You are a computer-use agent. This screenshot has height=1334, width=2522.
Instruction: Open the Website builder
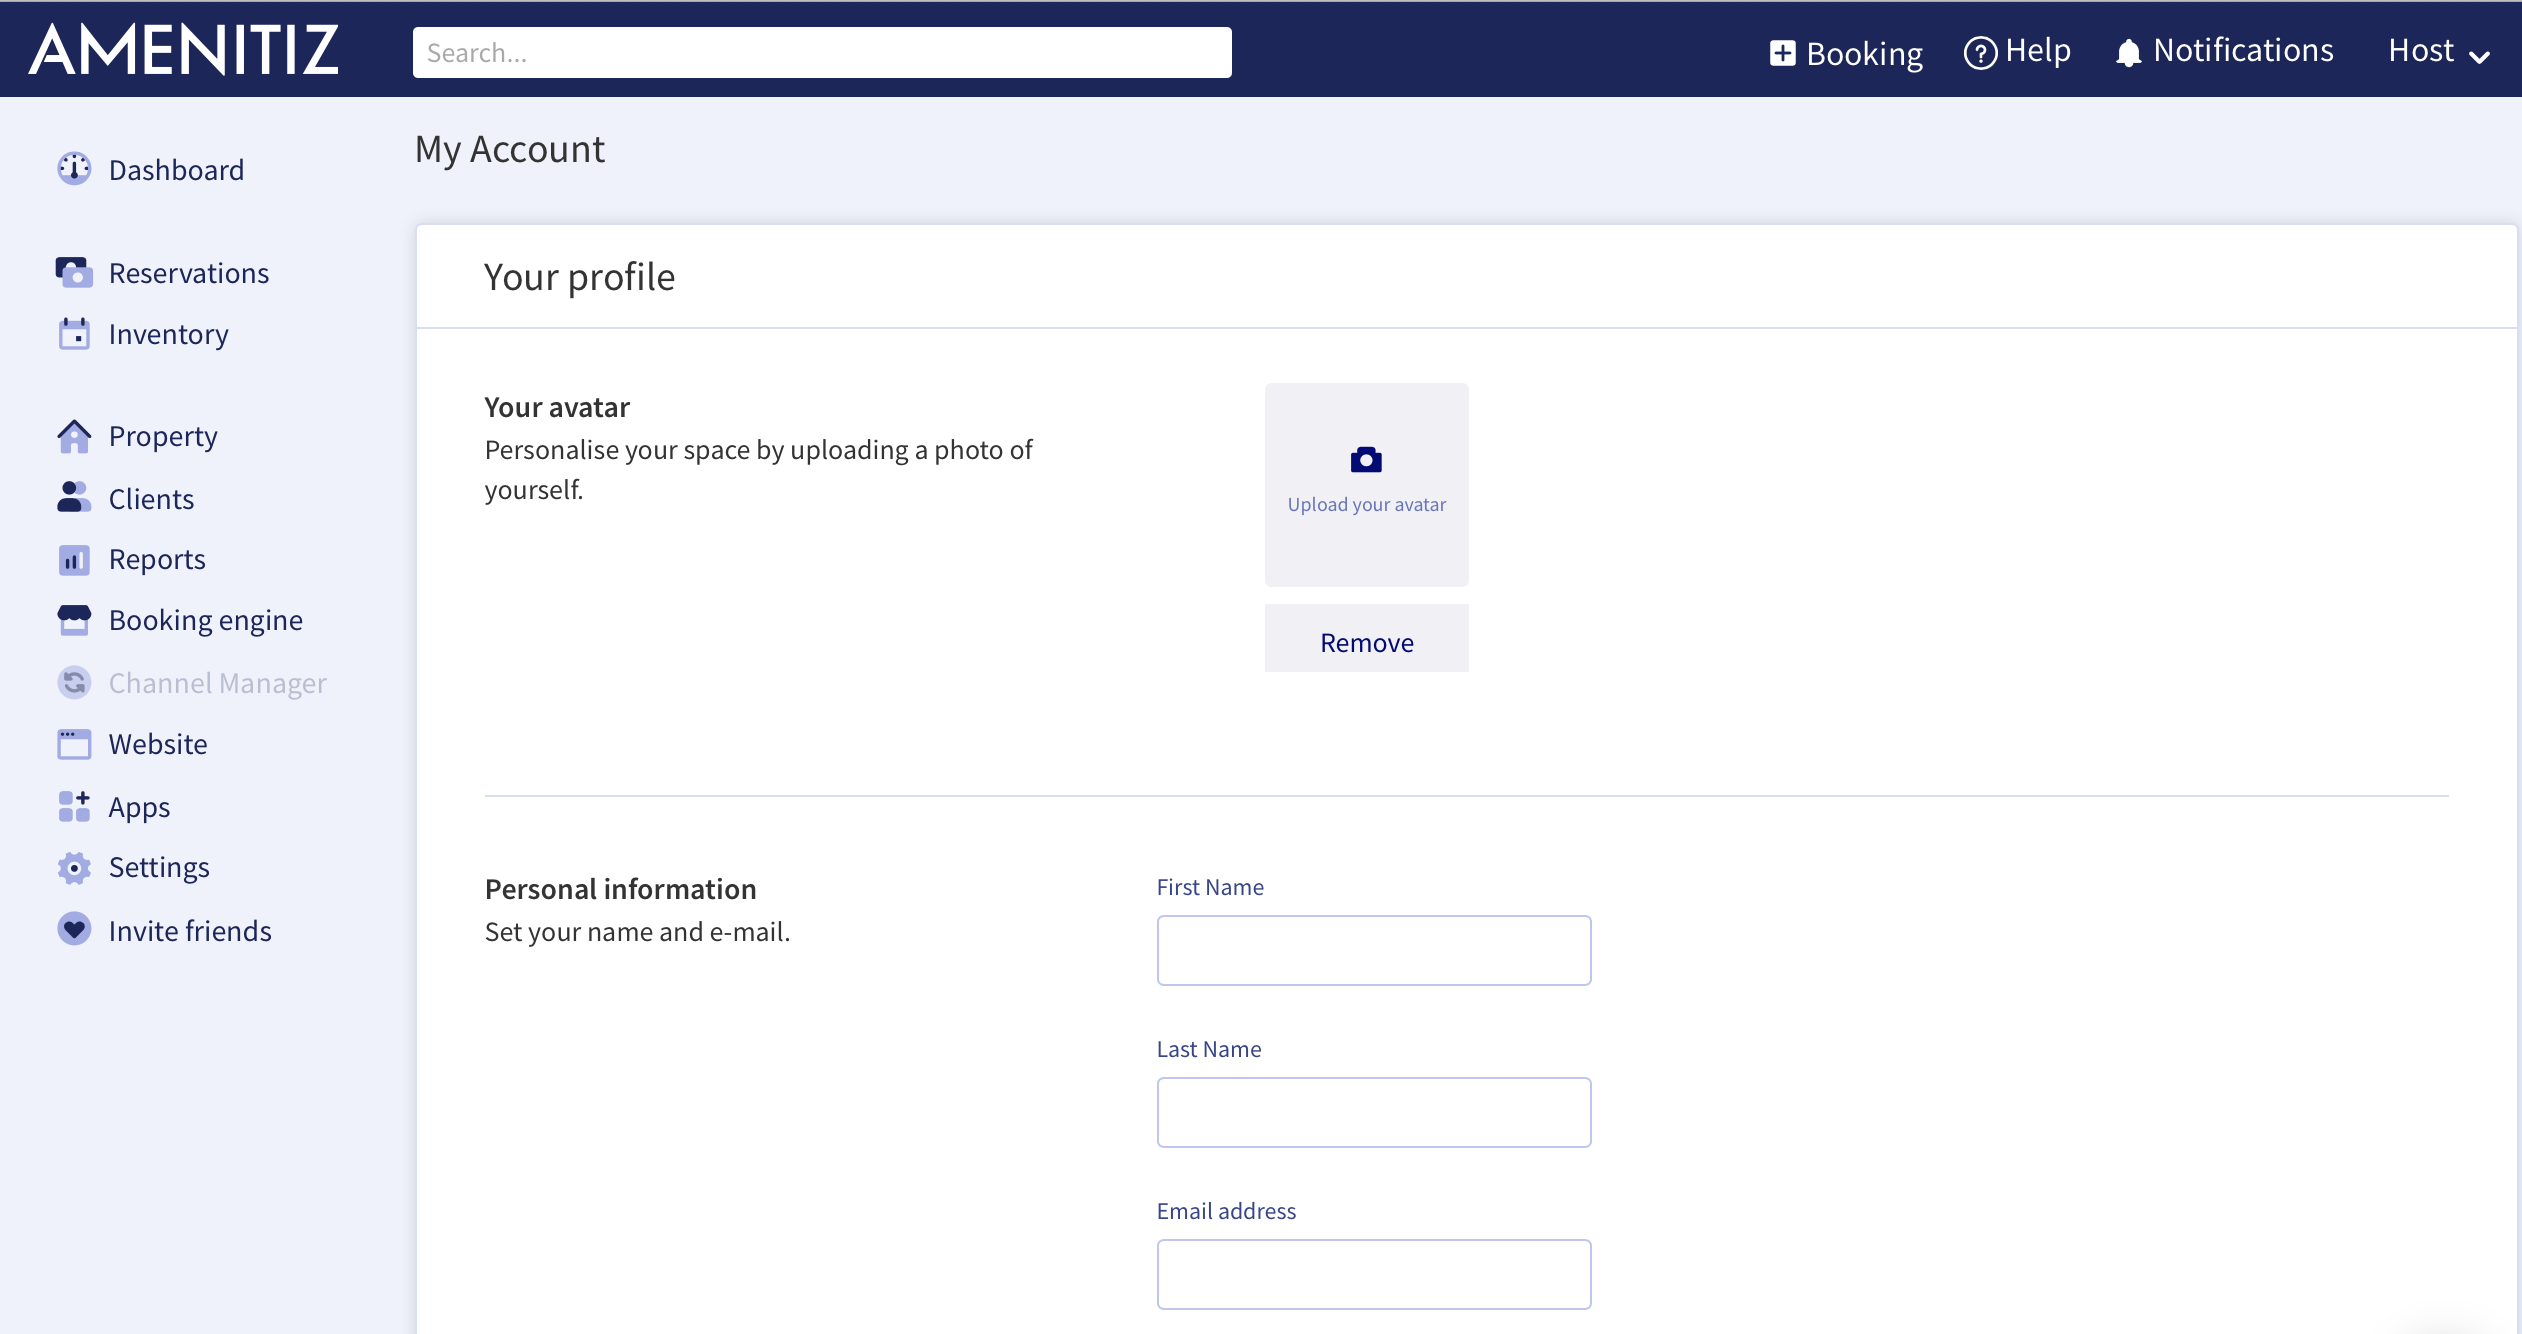tap(158, 744)
